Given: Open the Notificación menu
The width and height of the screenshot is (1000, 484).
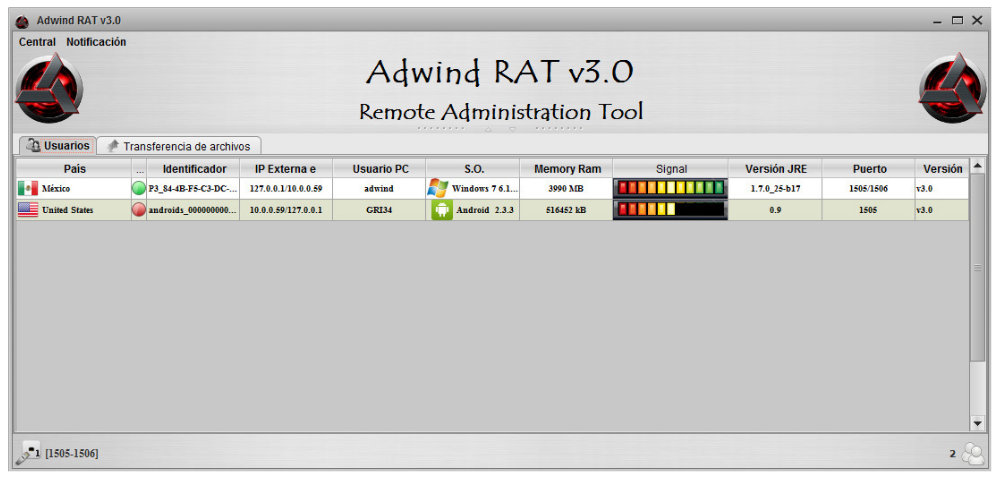Looking at the screenshot, I should click(96, 42).
